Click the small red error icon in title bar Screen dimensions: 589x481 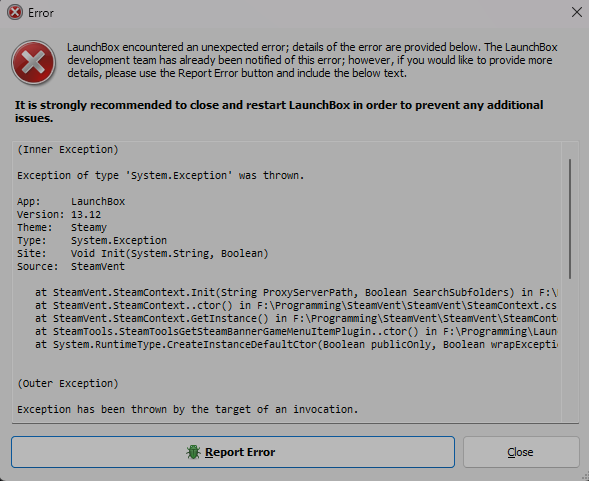[x=15, y=12]
